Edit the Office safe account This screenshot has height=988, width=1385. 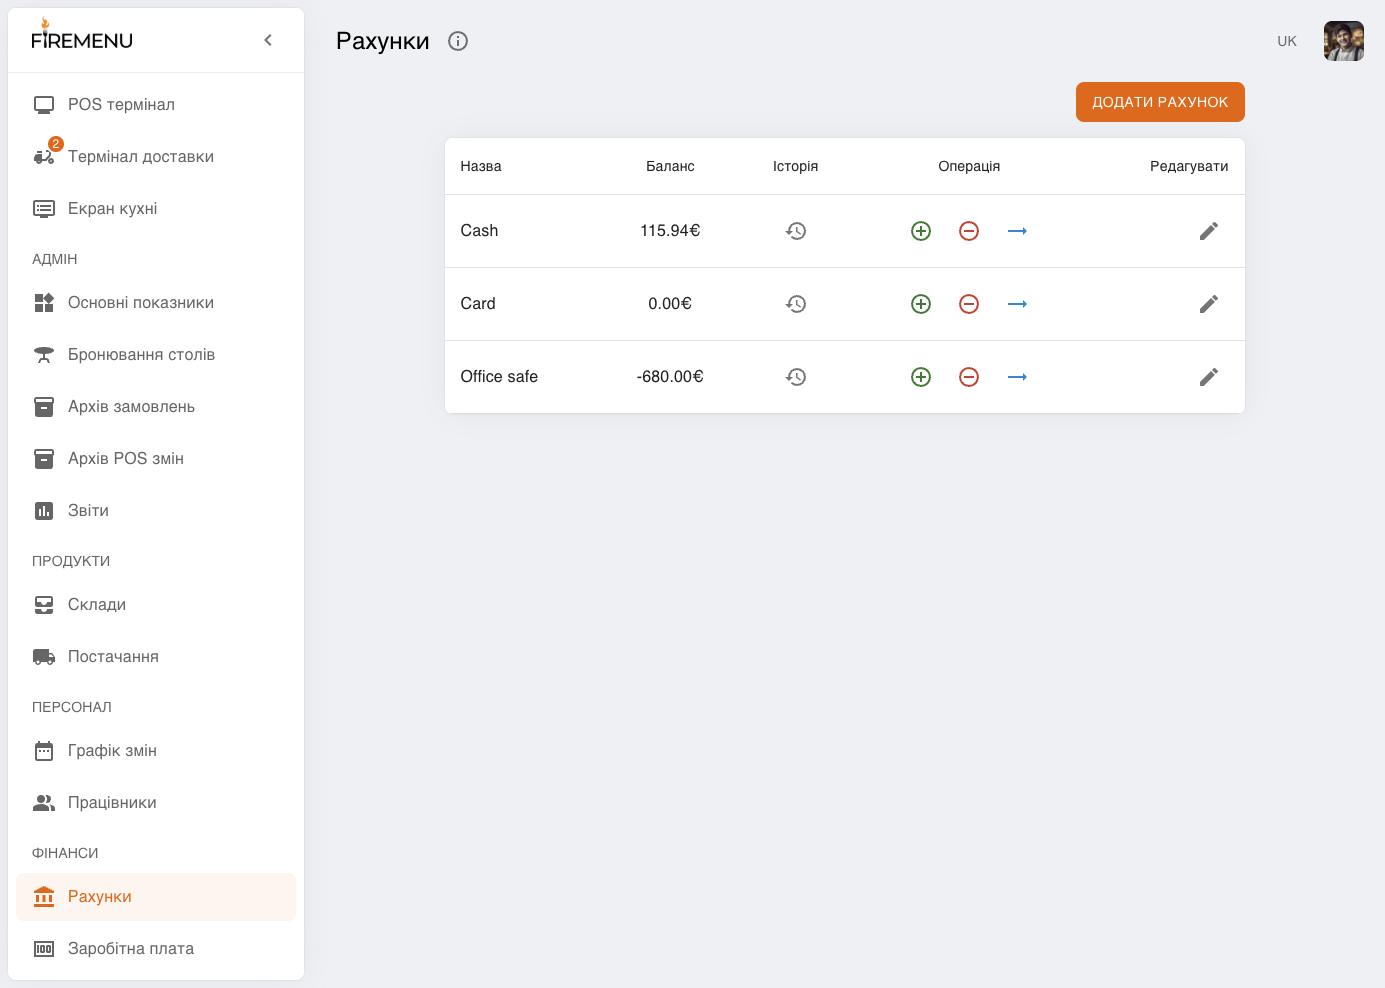1209,377
